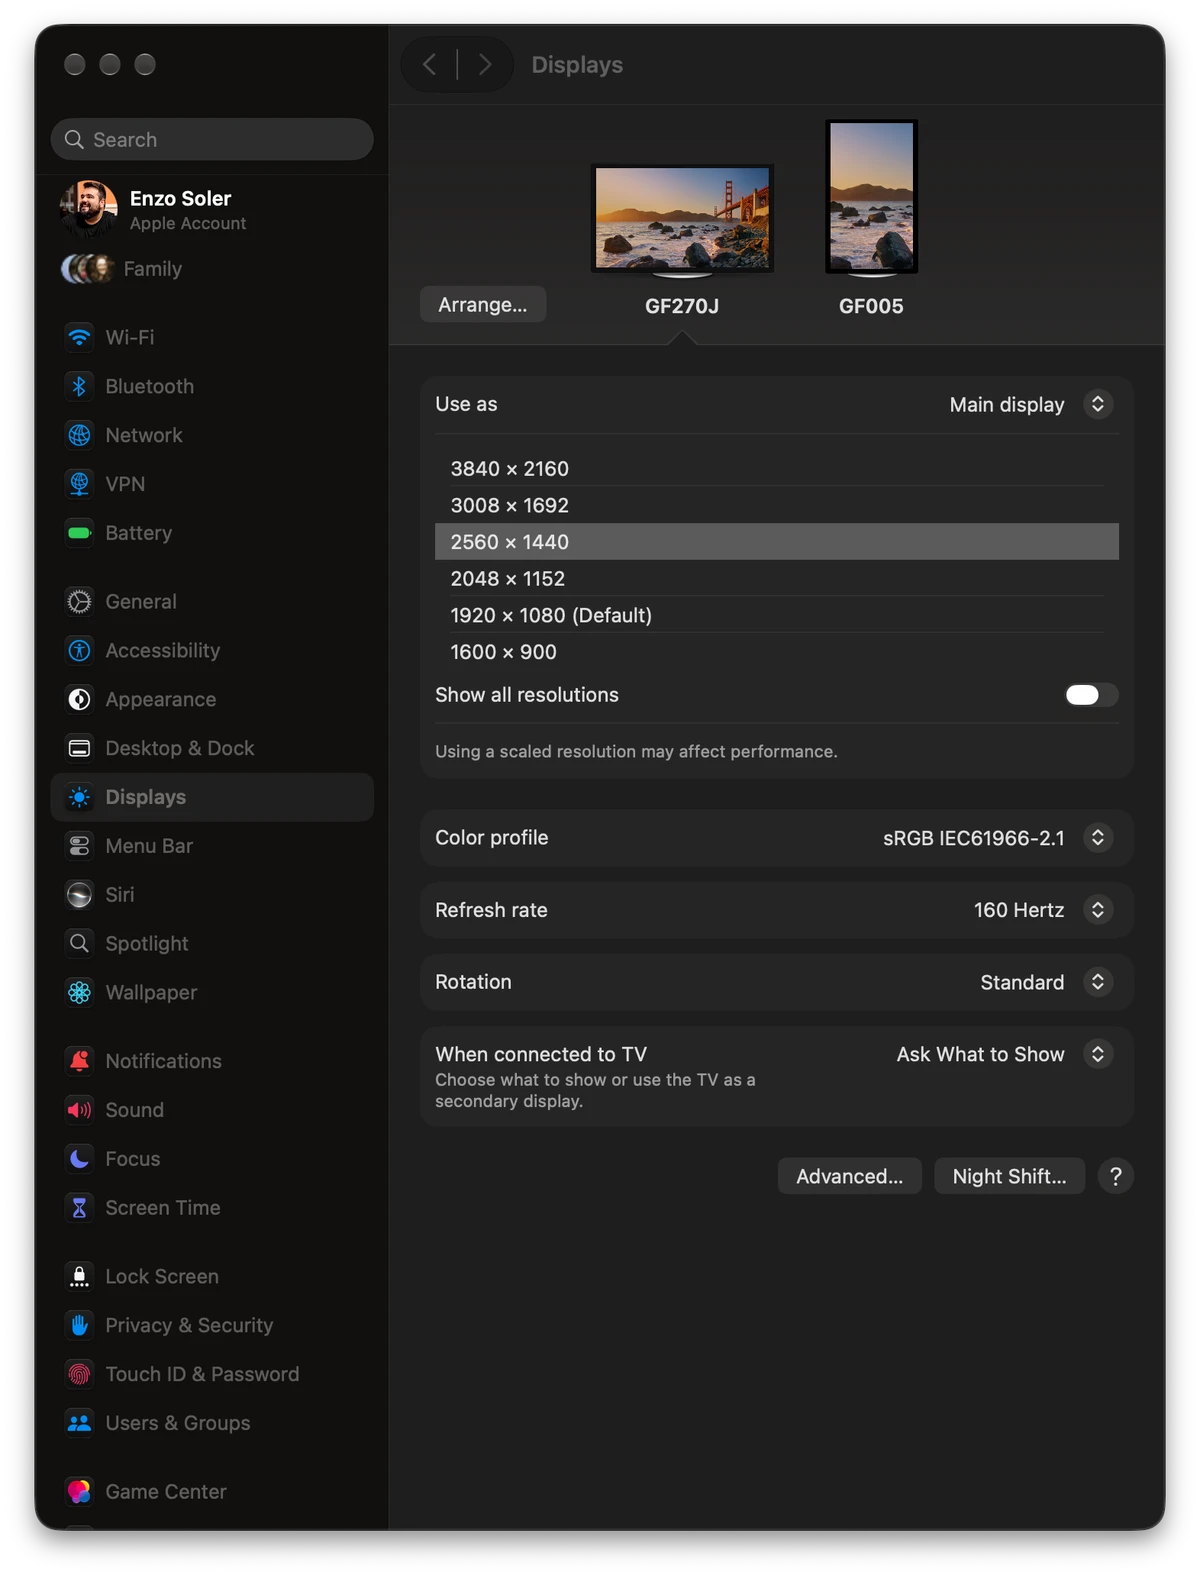Toggle Show all resolutions switch
1200x1576 pixels.
(x=1091, y=695)
